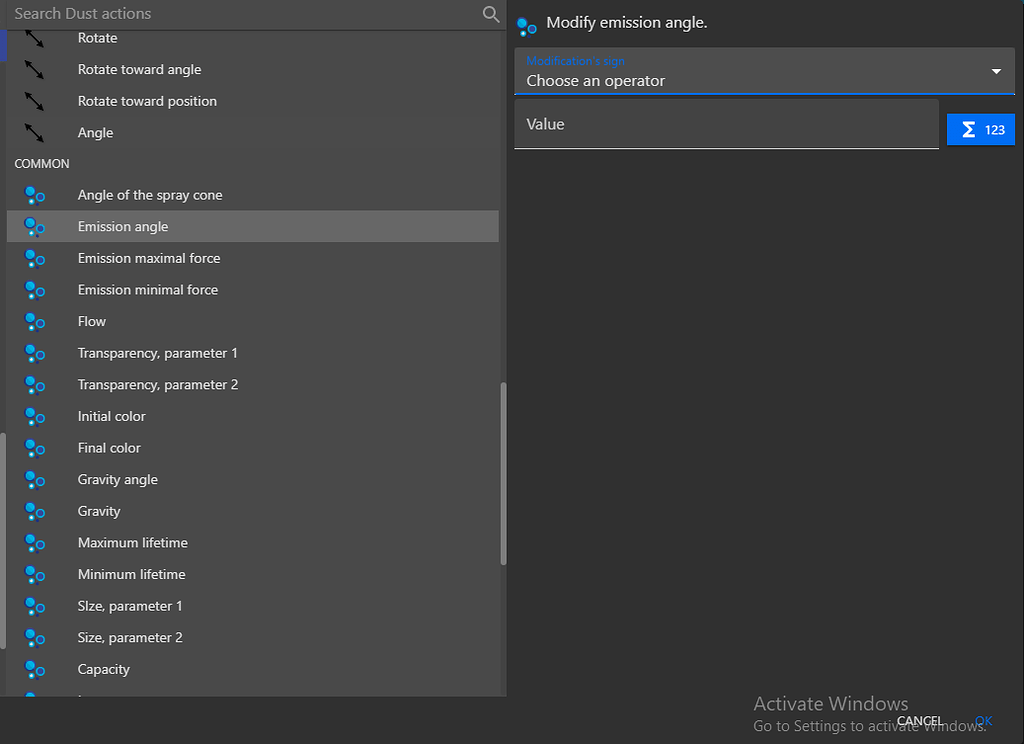Viewport: 1024px width, 744px height.
Task: Select the Gravity angle action
Action: point(253,479)
